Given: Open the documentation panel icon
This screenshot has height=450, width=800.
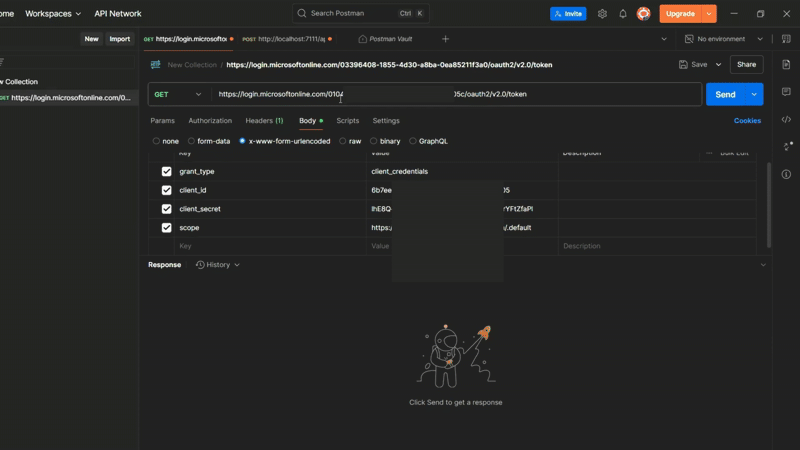Looking at the screenshot, I should coord(786,65).
